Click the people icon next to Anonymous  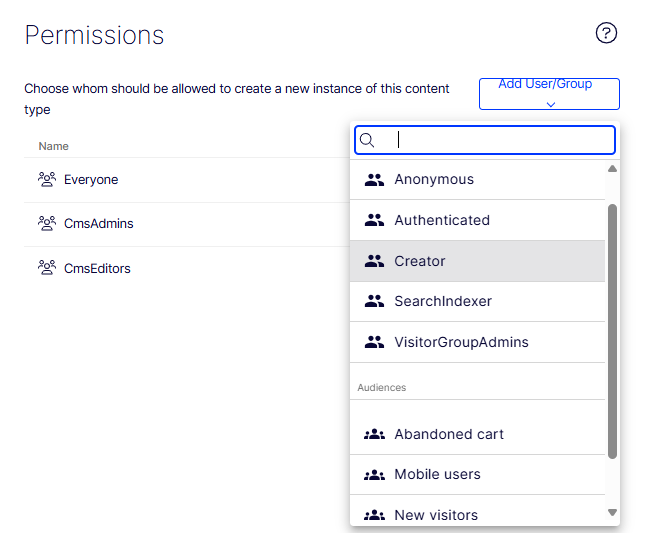[374, 180]
